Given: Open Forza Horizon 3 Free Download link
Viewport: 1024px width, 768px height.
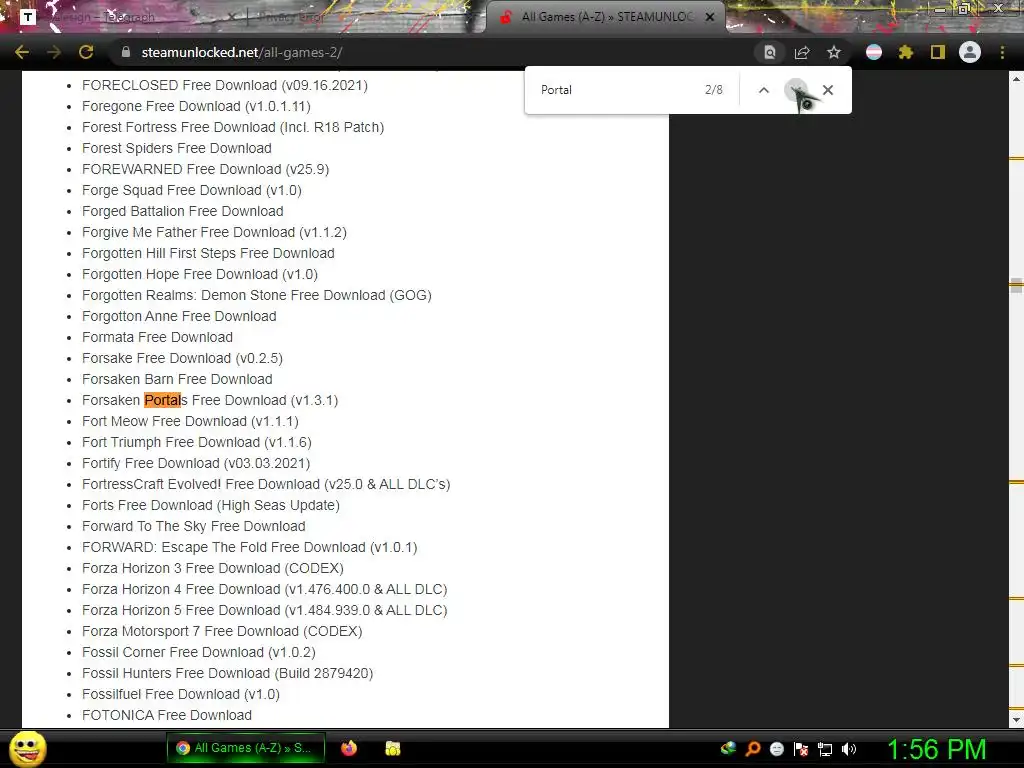Looking at the screenshot, I should 213,568.
